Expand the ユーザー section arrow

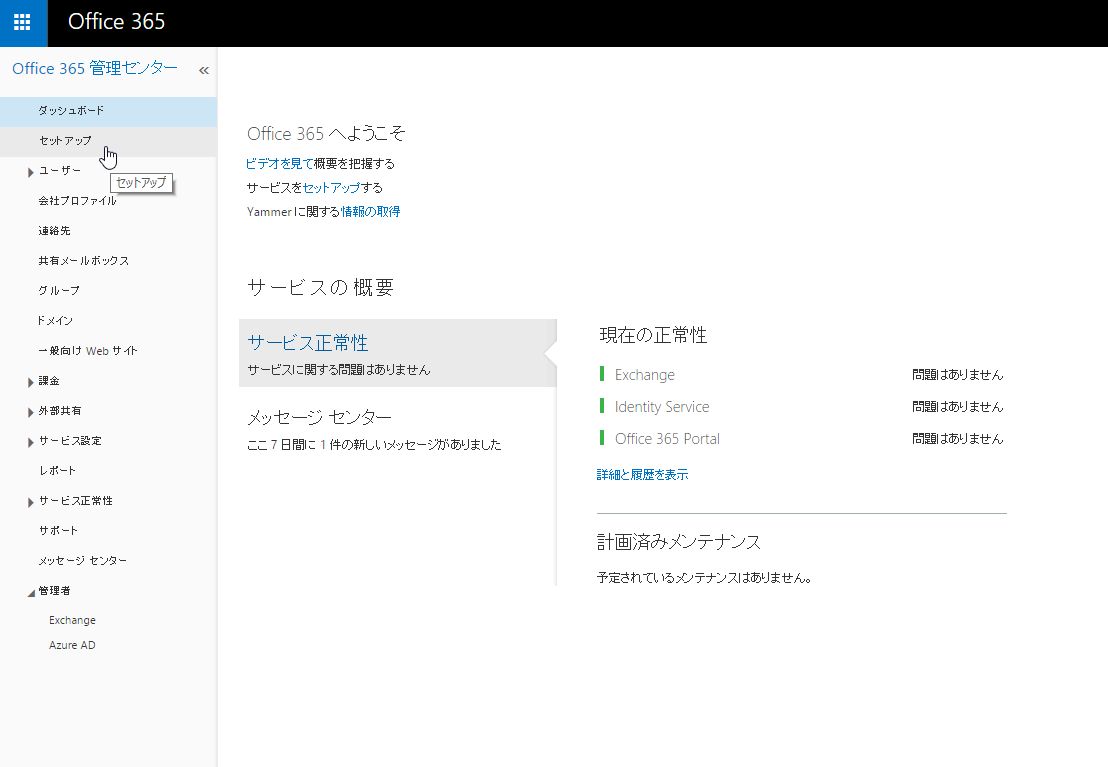click(30, 172)
